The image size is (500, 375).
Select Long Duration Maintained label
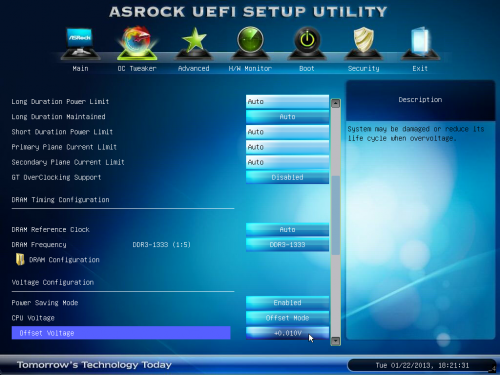[59, 117]
